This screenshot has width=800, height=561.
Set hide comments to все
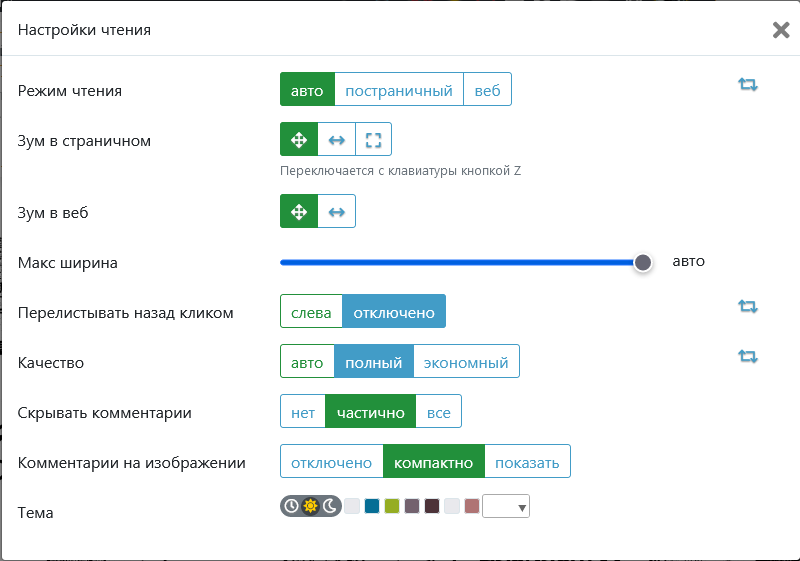439,412
